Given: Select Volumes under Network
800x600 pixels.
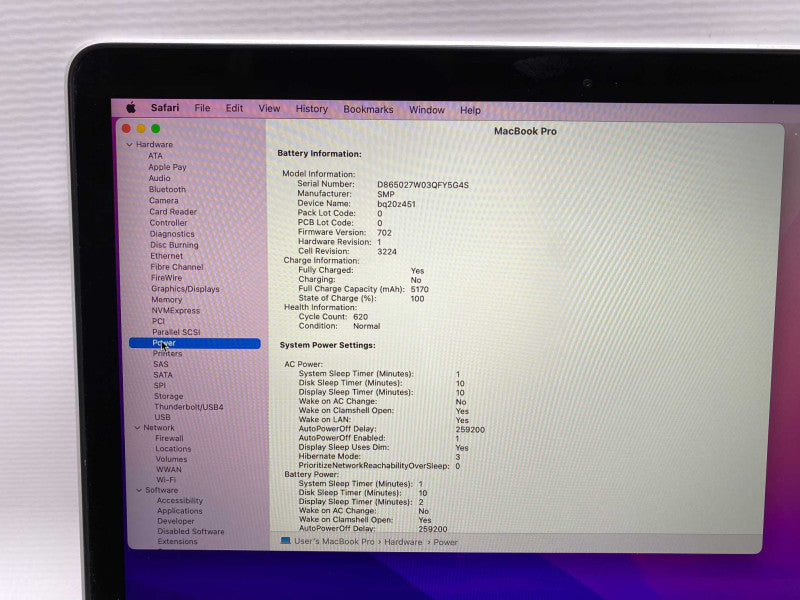Looking at the screenshot, I should pyautogui.click(x=171, y=459).
